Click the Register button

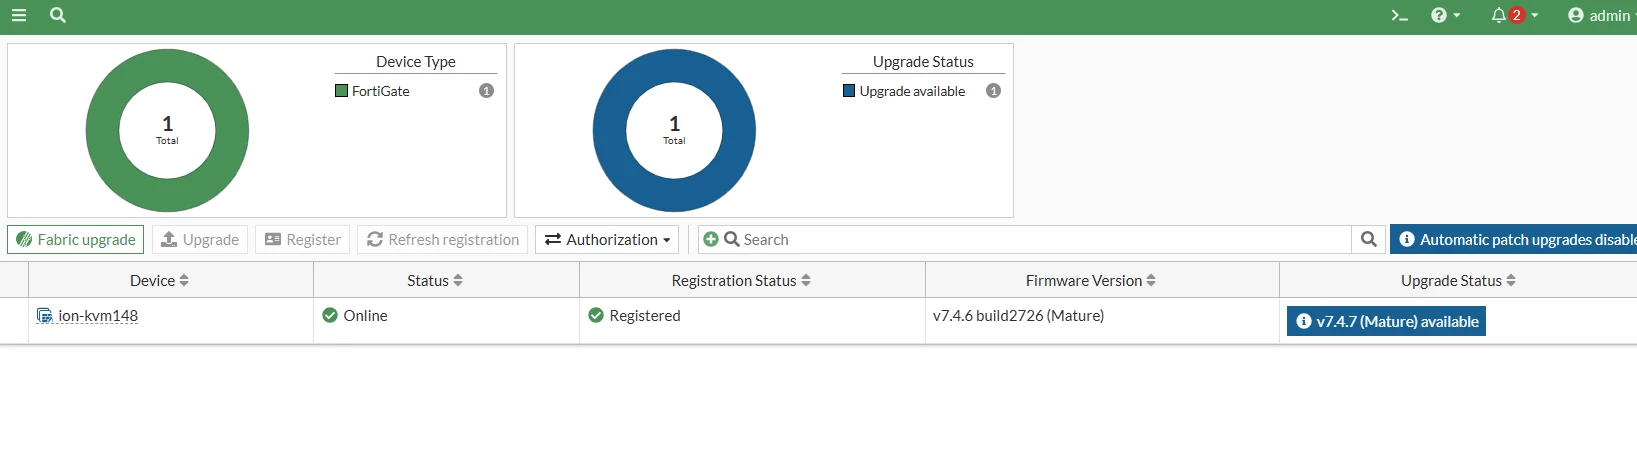302,239
